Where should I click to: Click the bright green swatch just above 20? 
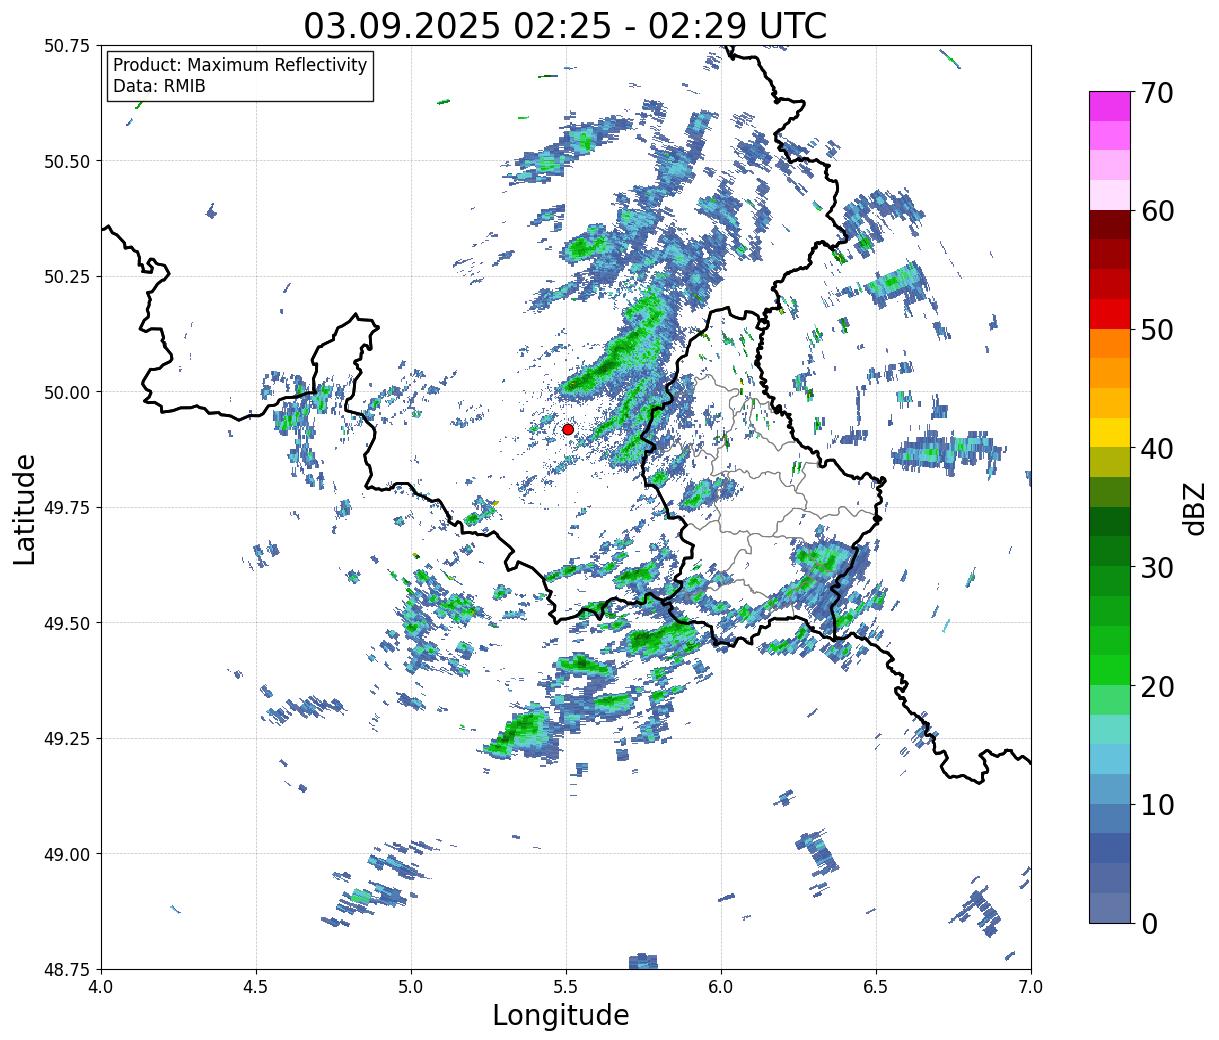[x=1110, y=670]
